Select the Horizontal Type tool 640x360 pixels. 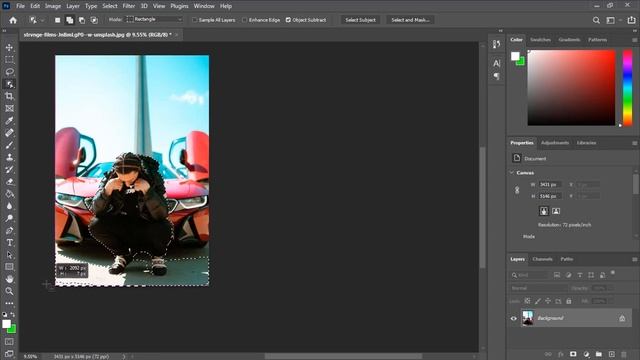click(x=9, y=243)
